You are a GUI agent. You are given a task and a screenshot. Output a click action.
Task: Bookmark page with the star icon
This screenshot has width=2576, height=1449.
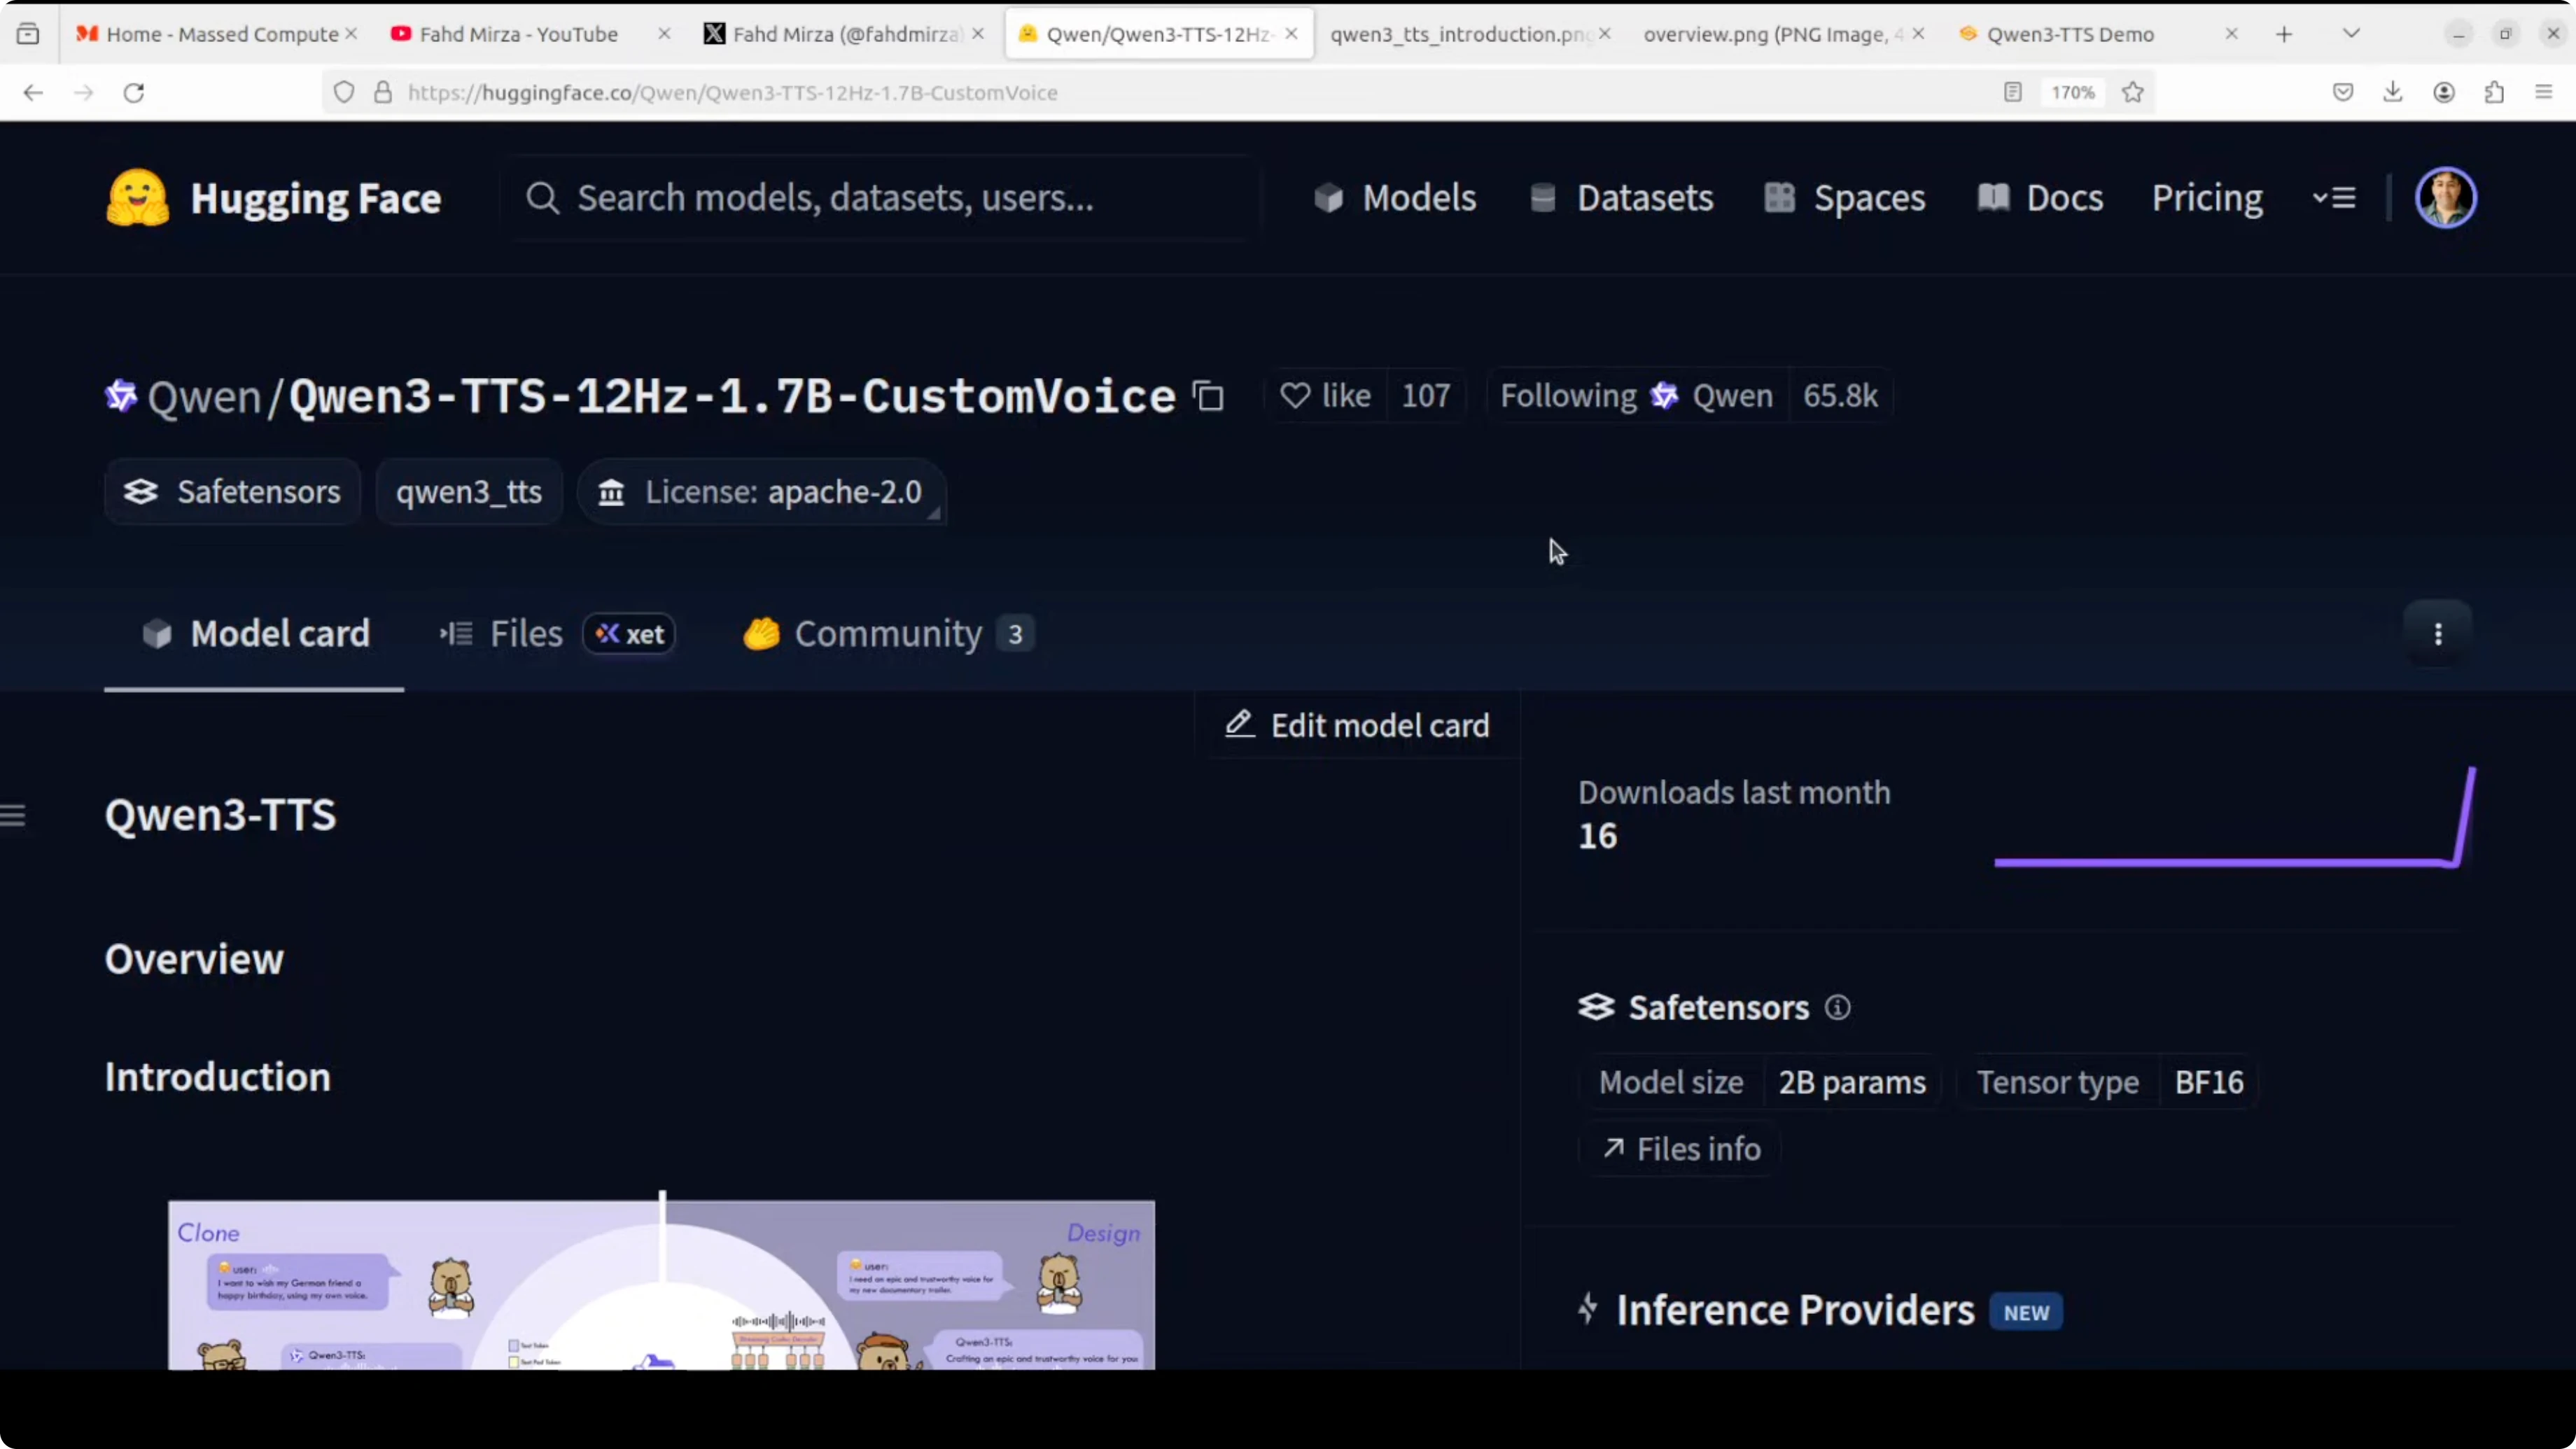(2132, 93)
